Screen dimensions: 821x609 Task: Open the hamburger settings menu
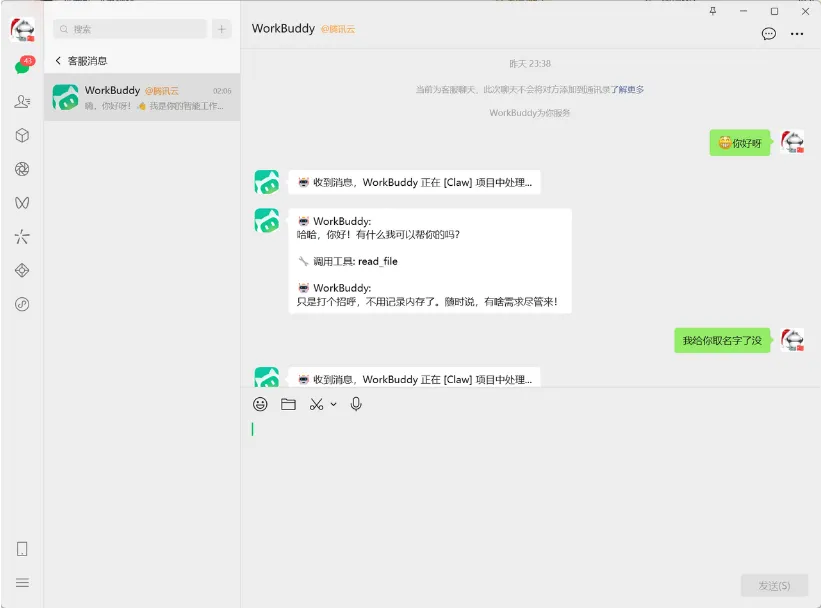(x=22, y=583)
